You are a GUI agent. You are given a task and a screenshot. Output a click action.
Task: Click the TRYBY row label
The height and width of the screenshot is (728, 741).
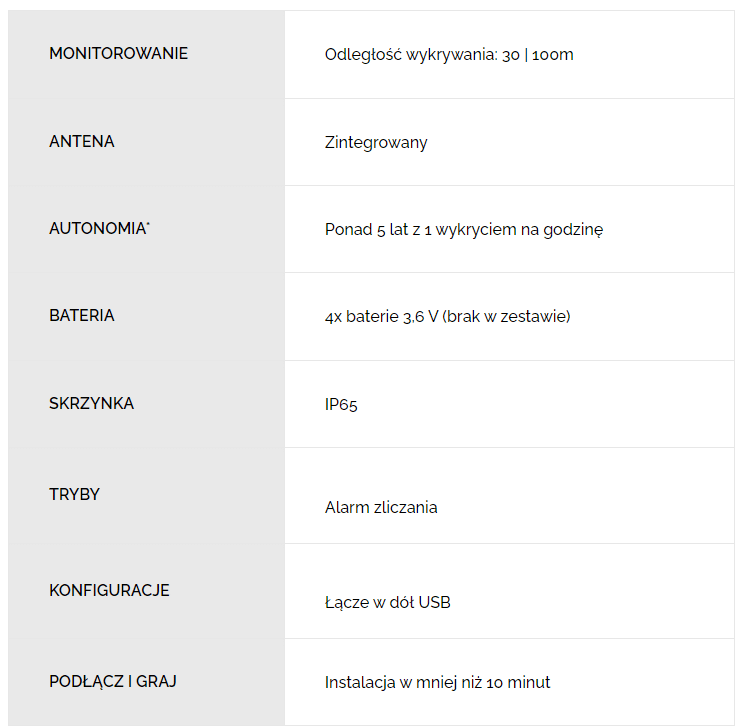75,494
